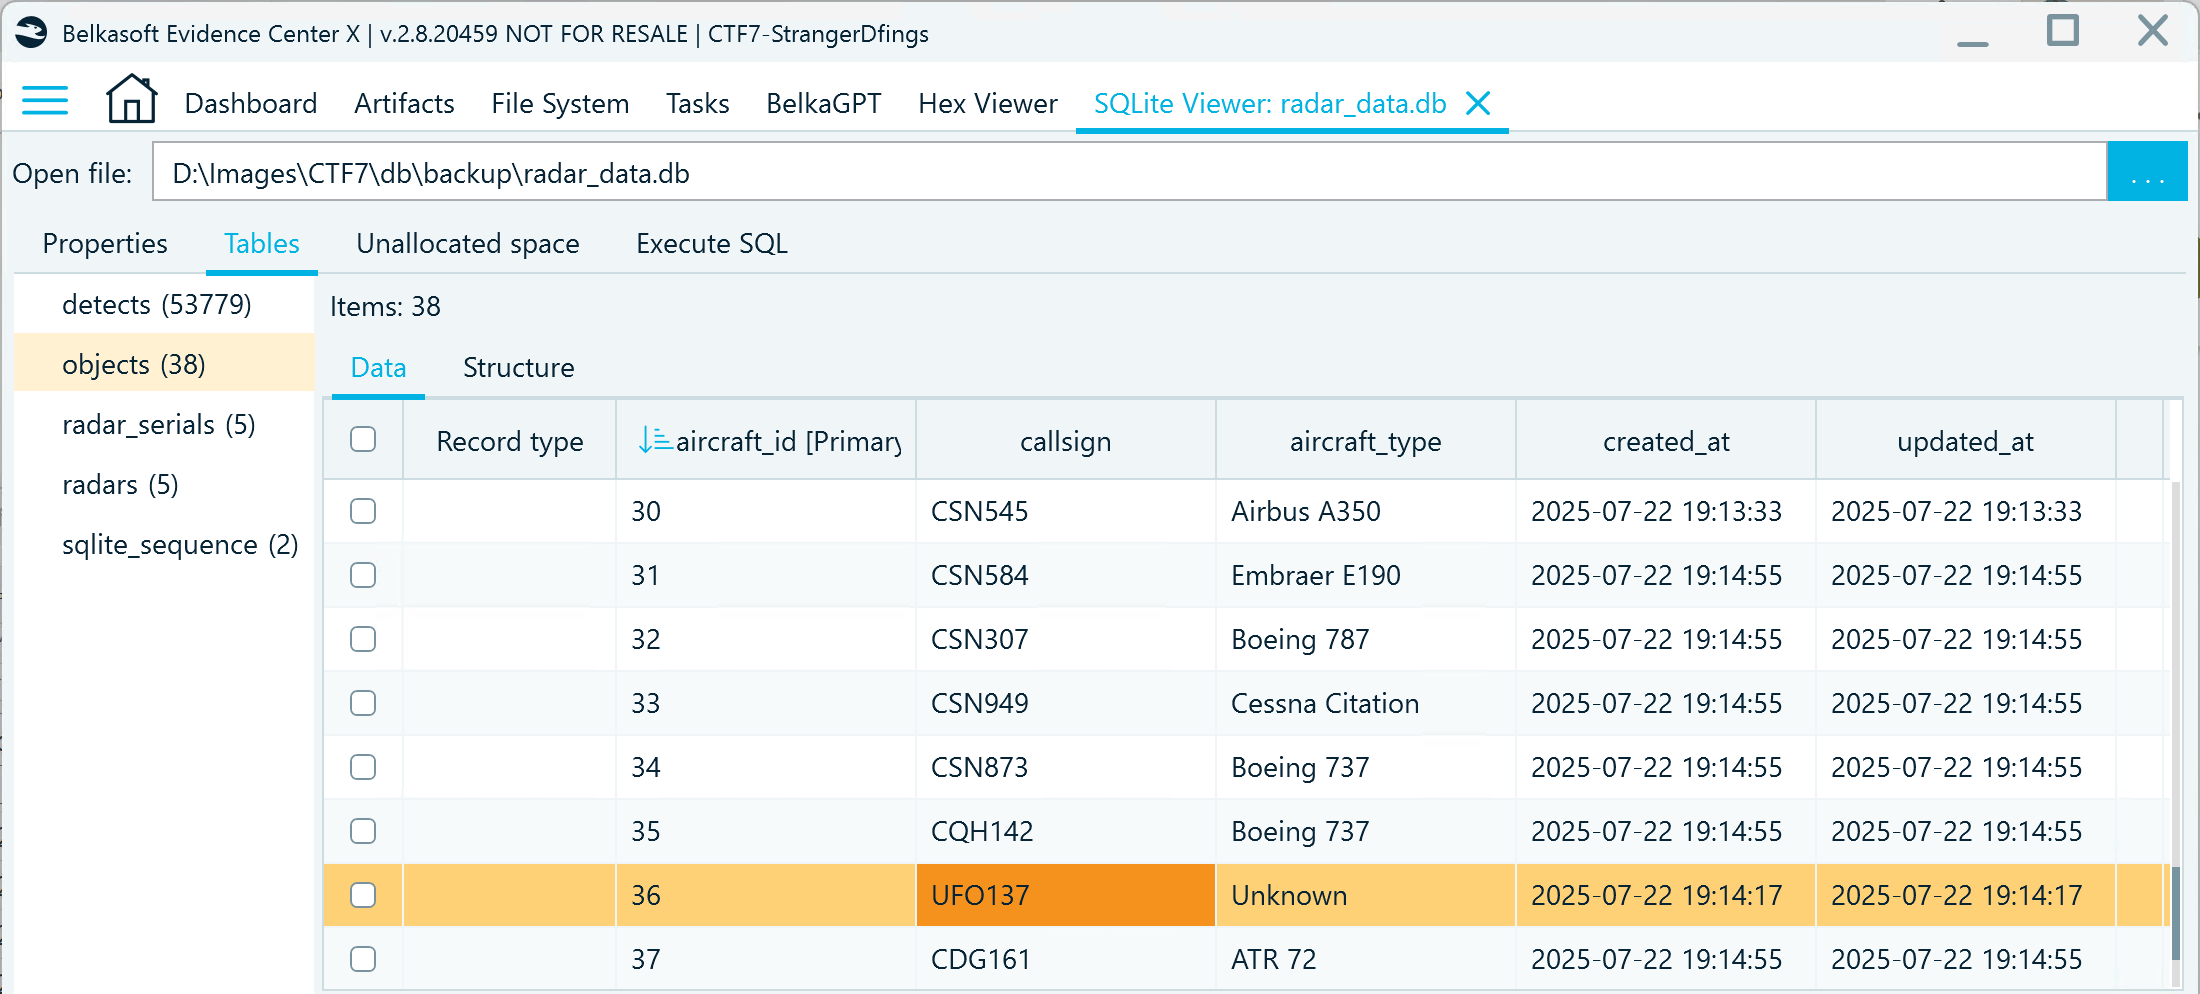Image resolution: width=2200 pixels, height=994 pixels.
Task: Close the SQLite Viewer radar_data.db tab
Action: point(1478,103)
